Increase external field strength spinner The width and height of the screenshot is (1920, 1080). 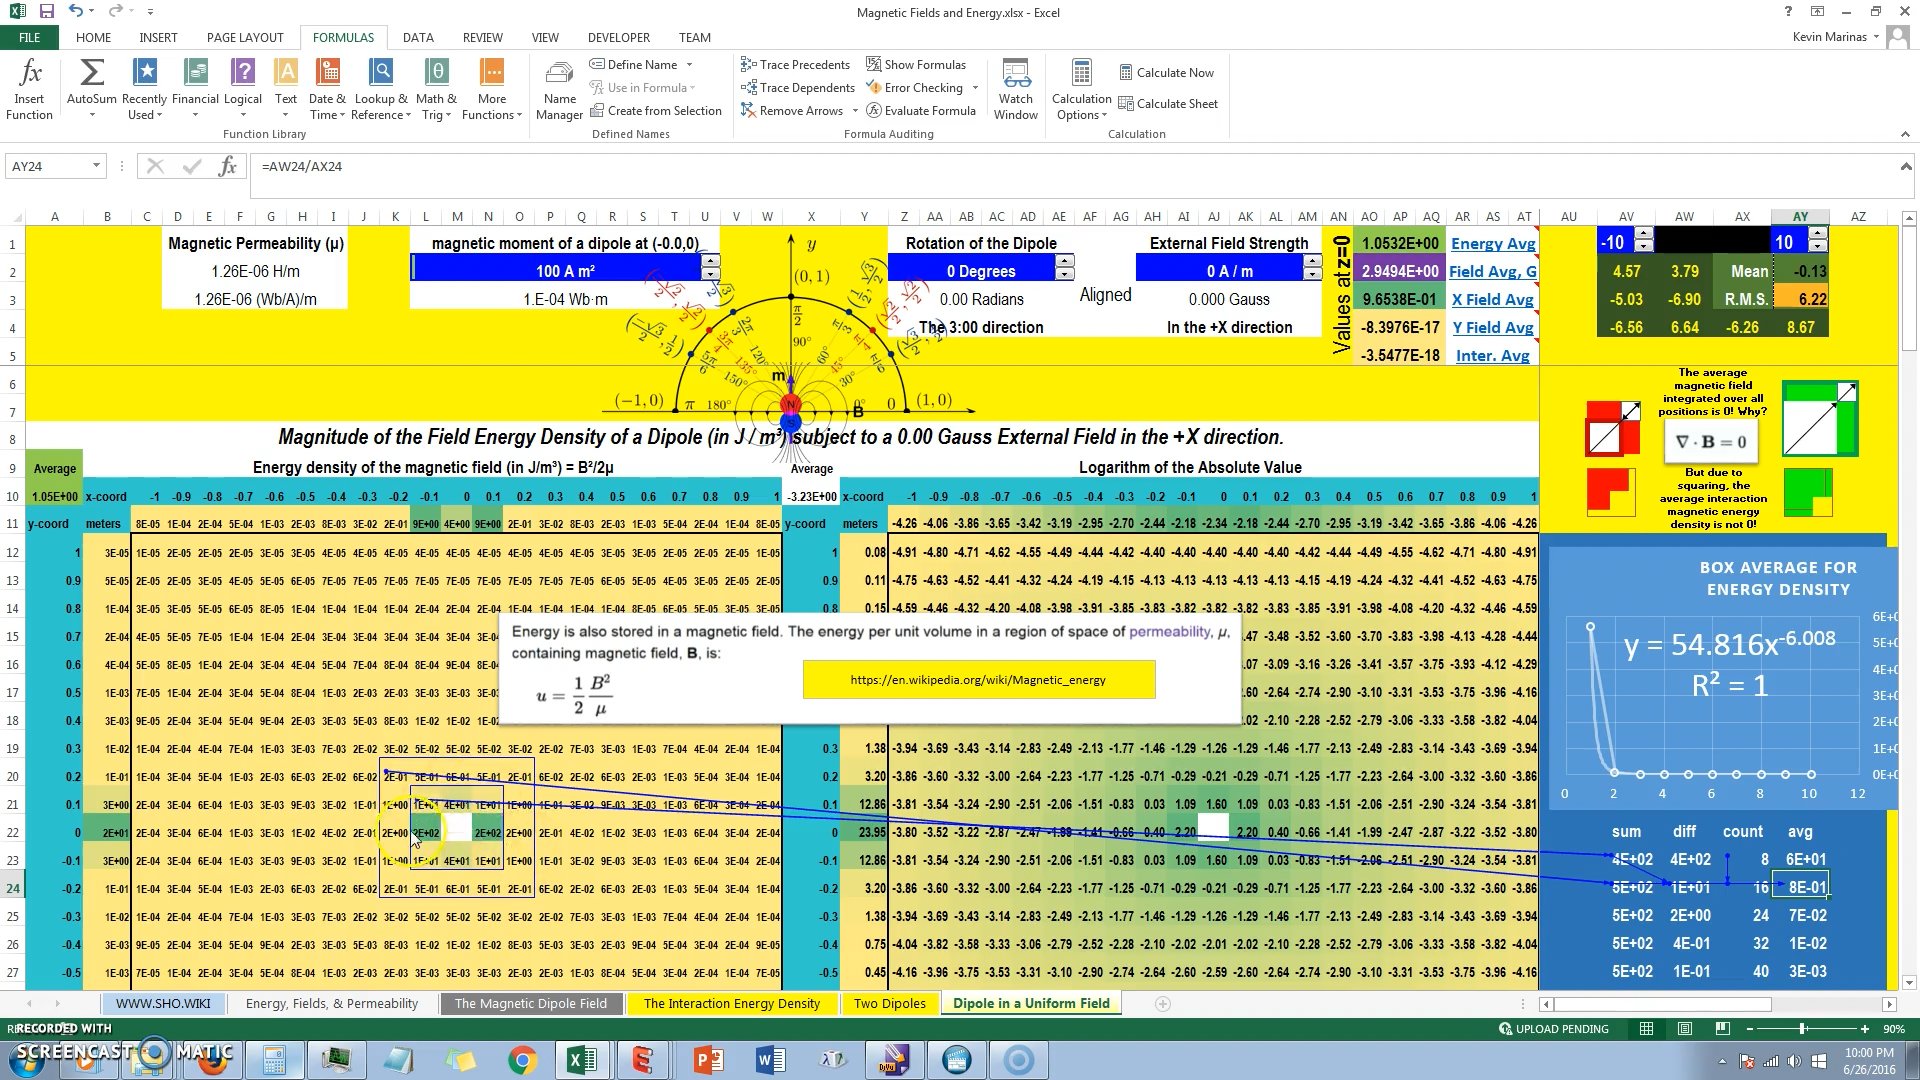tap(1312, 262)
